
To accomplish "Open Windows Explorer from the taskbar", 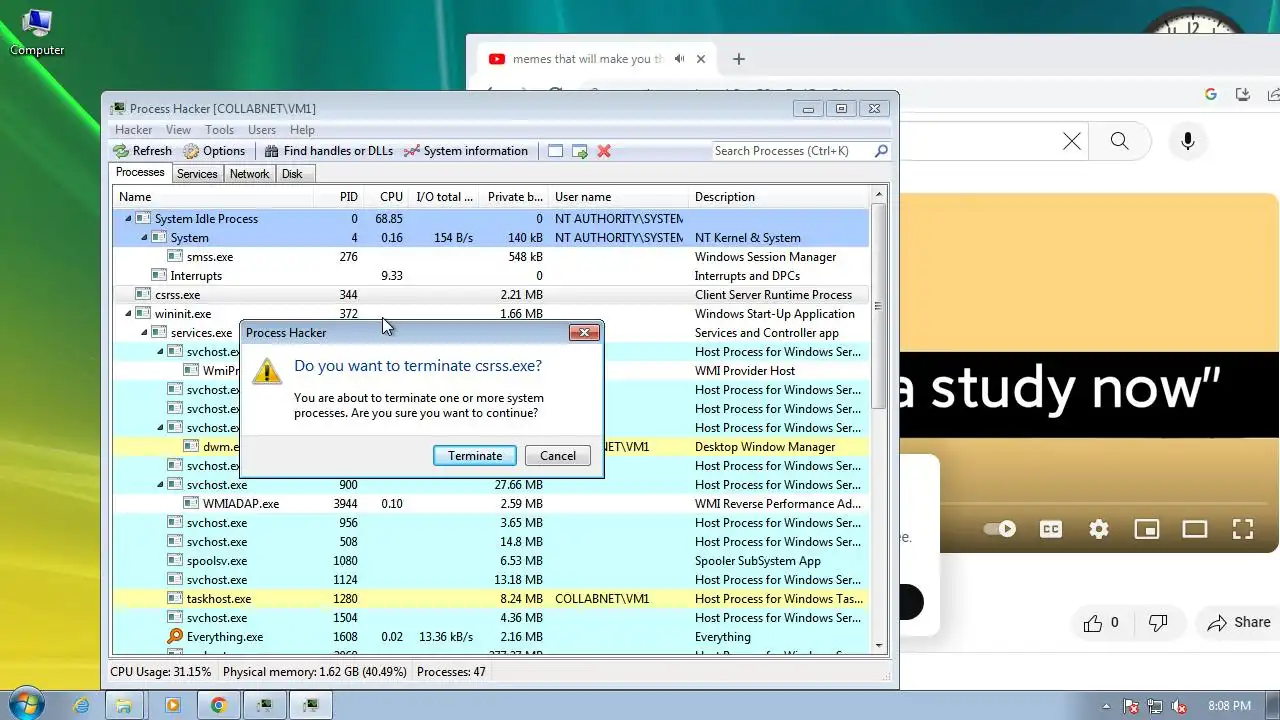I will [125, 705].
